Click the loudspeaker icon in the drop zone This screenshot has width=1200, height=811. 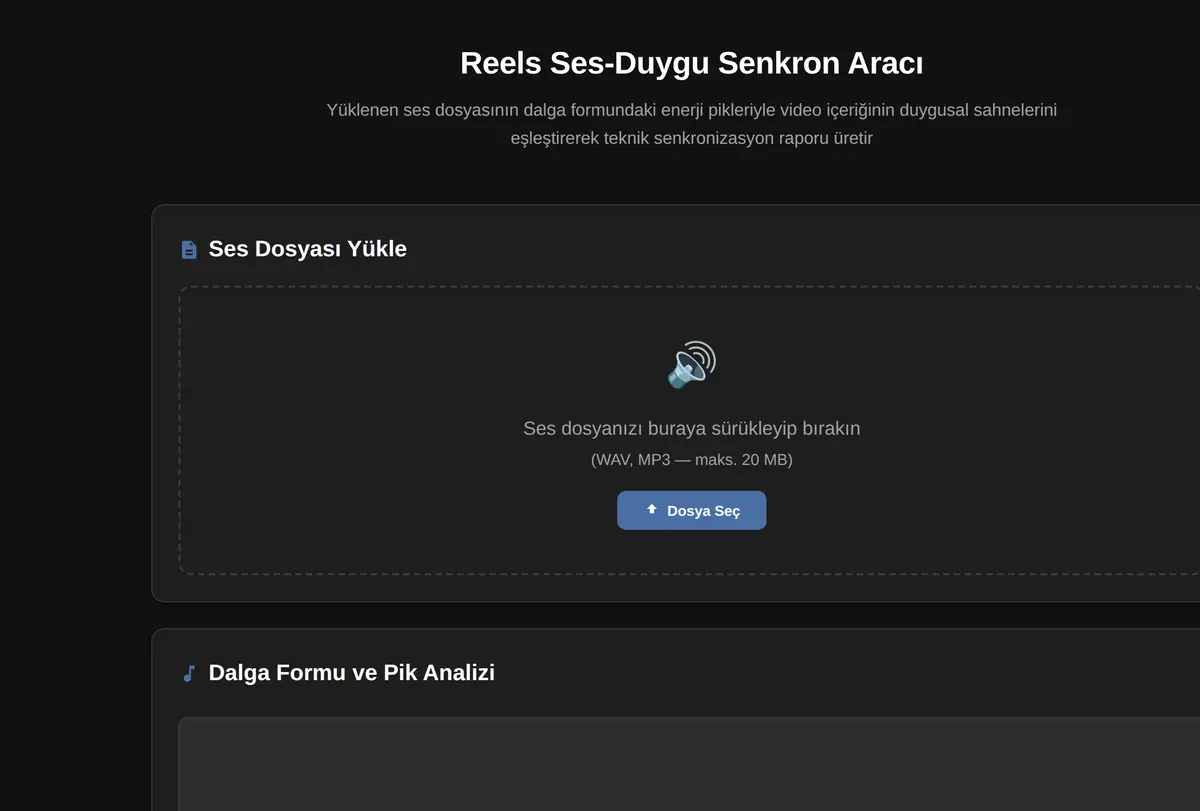click(x=691, y=365)
